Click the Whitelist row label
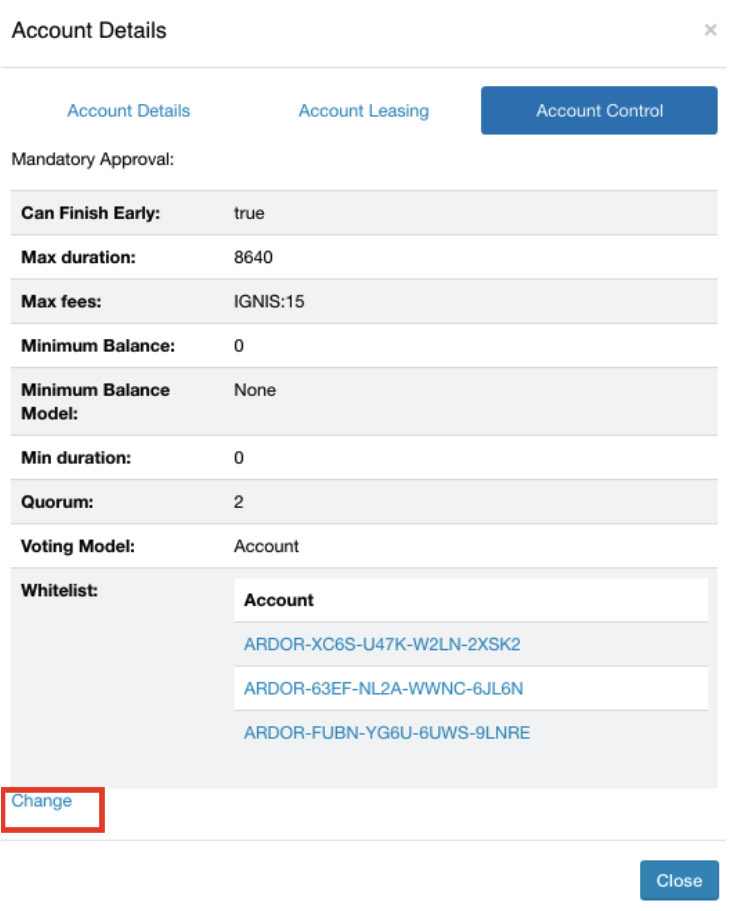The width and height of the screenshot is (734, 911). (x=59, y=590)
